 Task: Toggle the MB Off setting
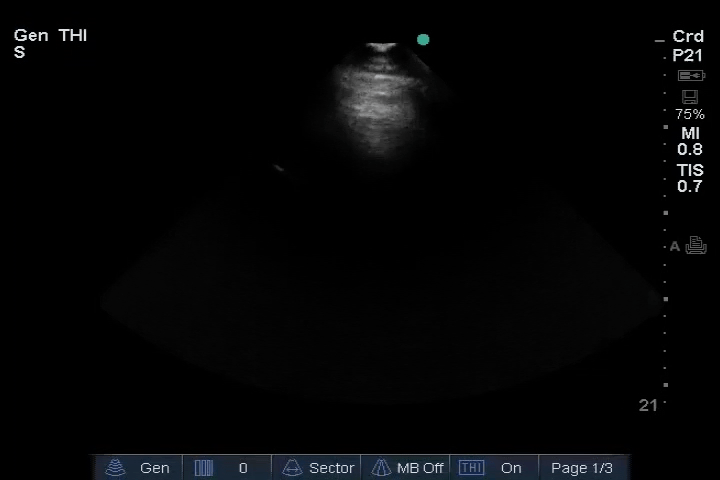tap(420, 468)
